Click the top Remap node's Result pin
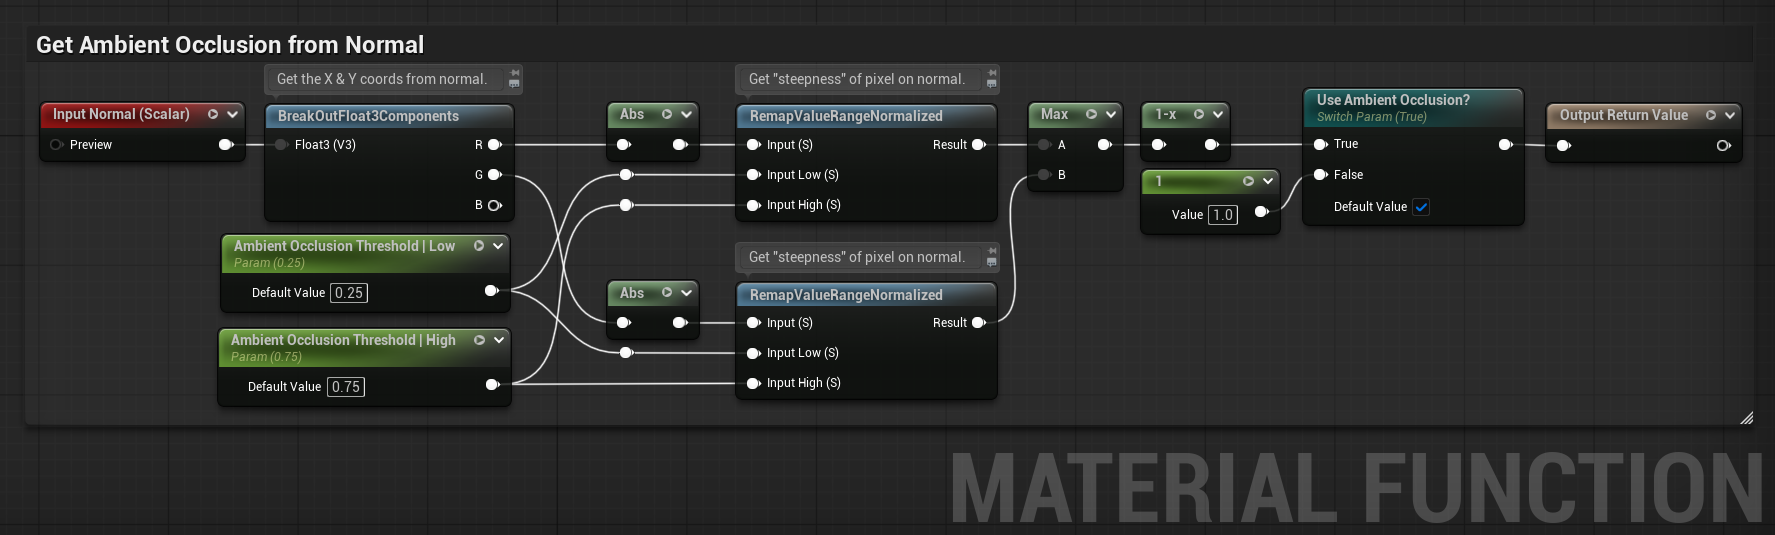 (979, 145)
